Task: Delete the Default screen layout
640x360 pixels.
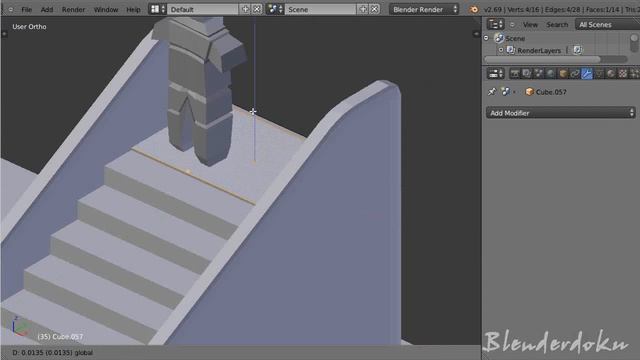Action: (257, 9)
